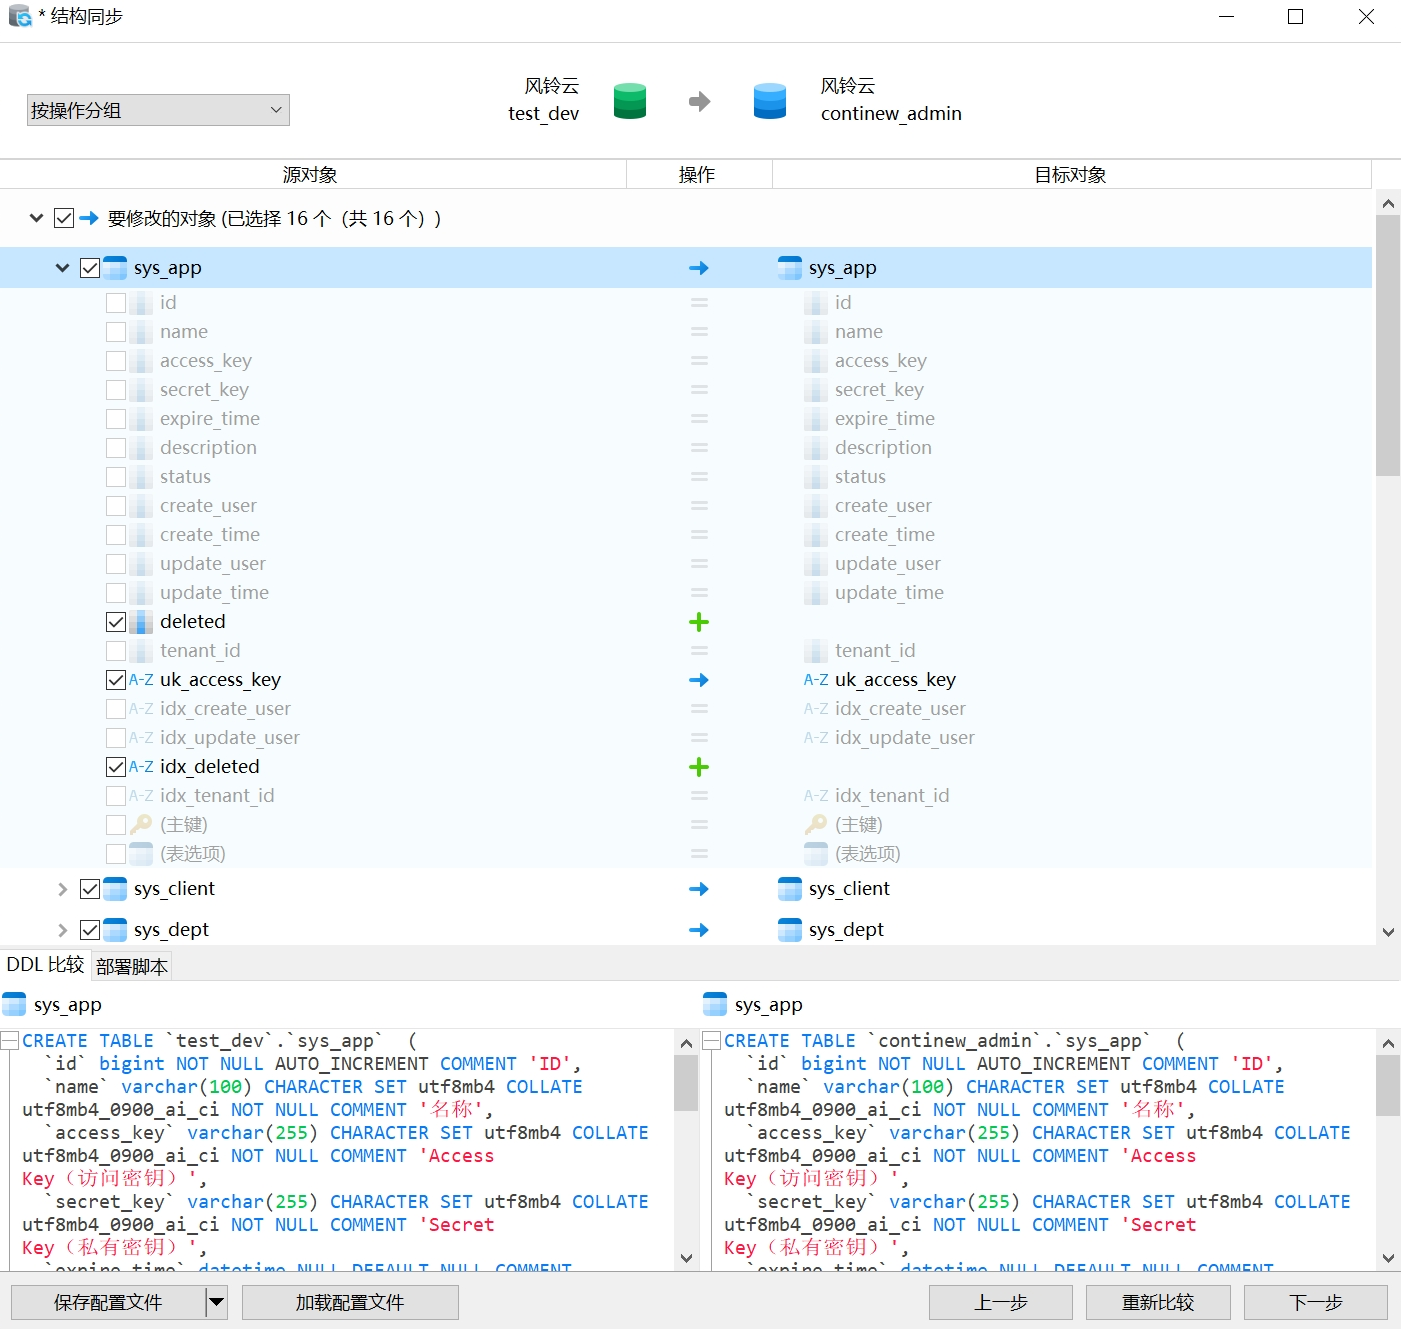Uncheck the idx_deleted index checkbox
Screen dimensions: 1401x1329
click(116, 767)
